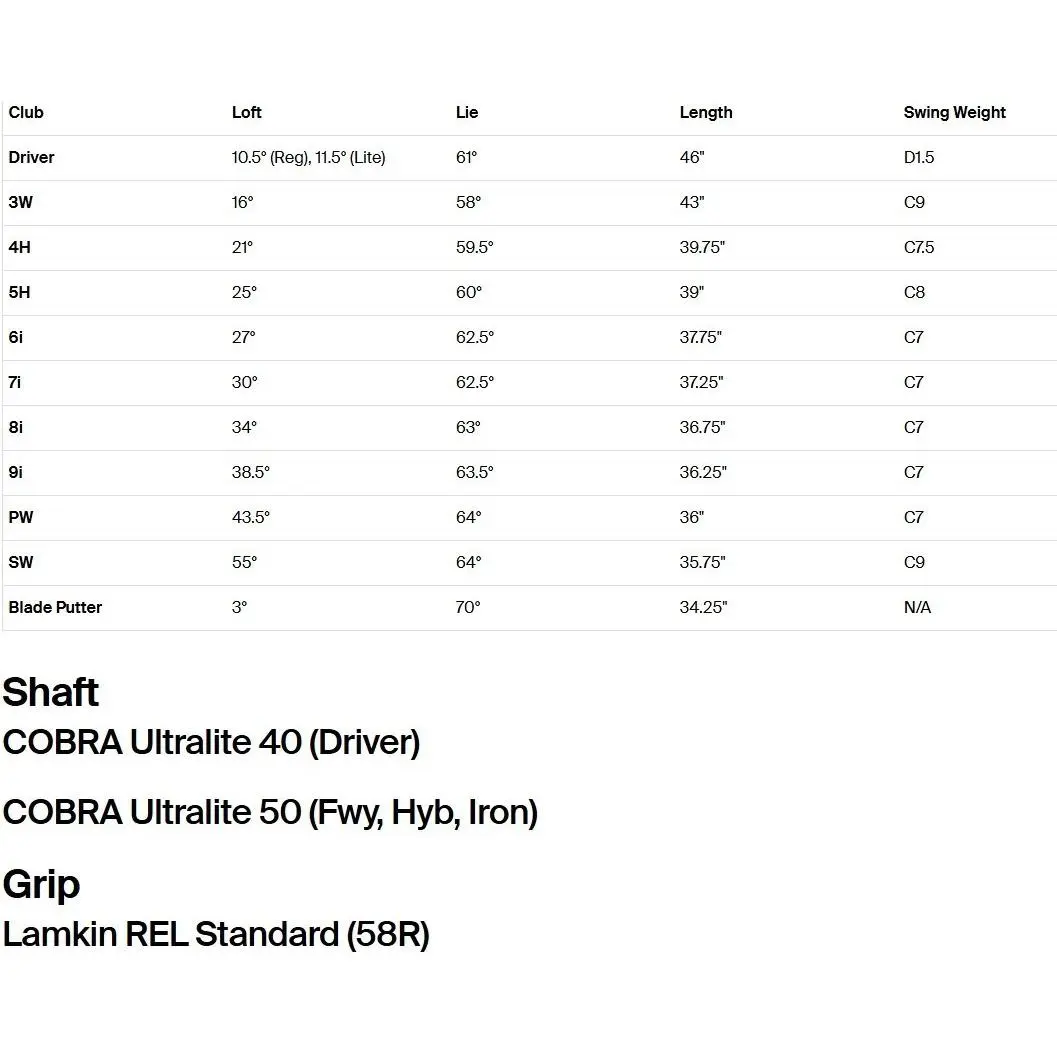Viewport: 1057px width, 1057px height.
Task: Select the SW row label
Action: pyautogui.click(x=21, y=562)
